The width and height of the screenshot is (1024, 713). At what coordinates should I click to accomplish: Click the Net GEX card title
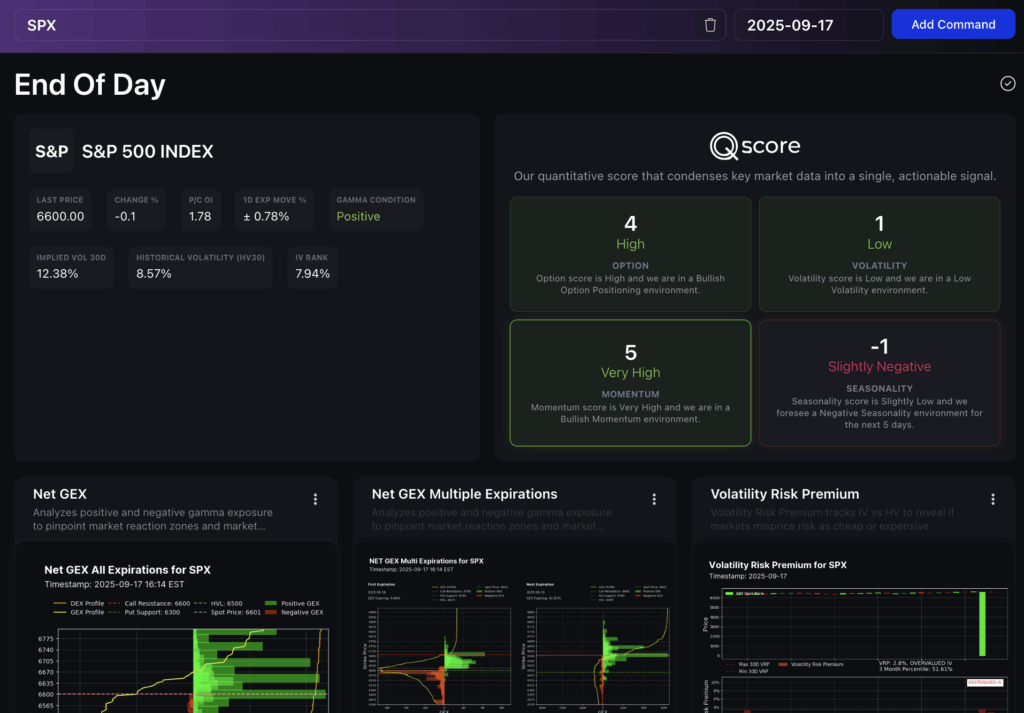(60, 494)
